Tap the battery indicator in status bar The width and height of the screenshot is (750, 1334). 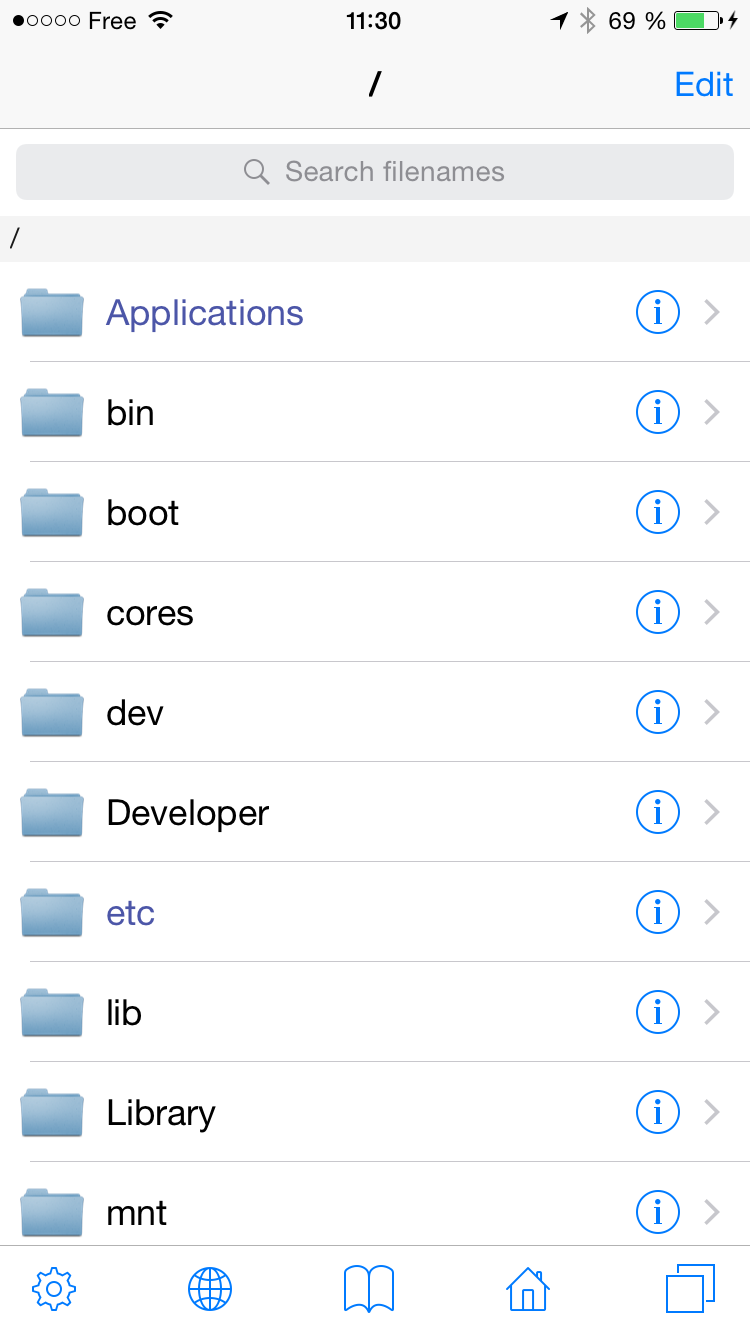pos(698,21)
